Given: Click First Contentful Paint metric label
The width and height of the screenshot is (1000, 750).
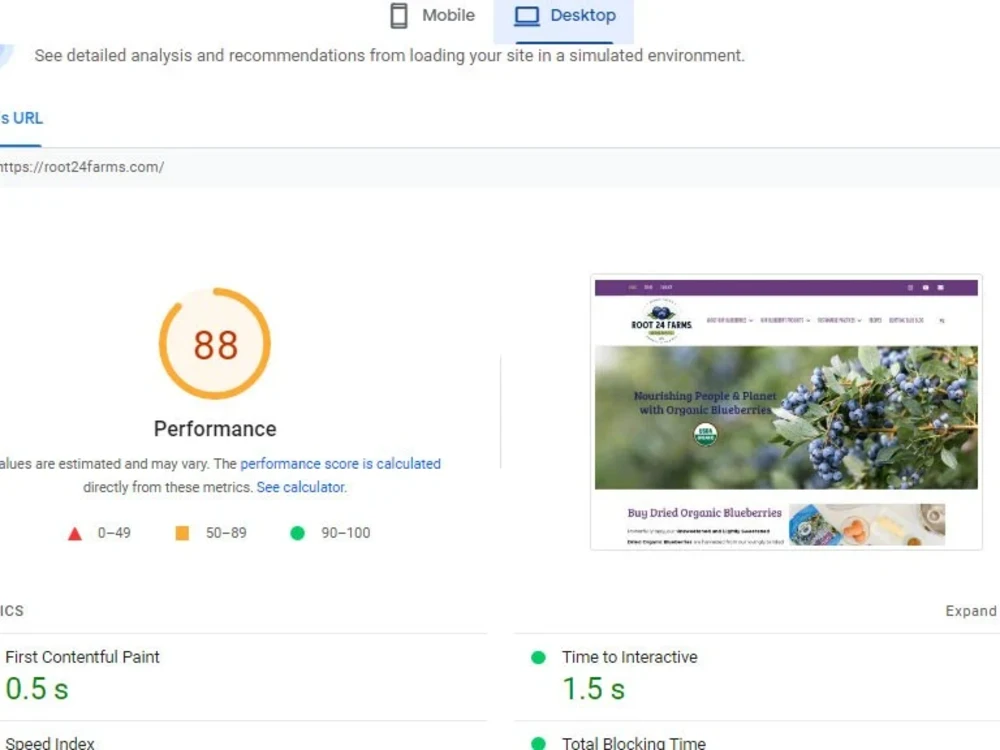Looking at the screenshot, I should click(82, 657).
